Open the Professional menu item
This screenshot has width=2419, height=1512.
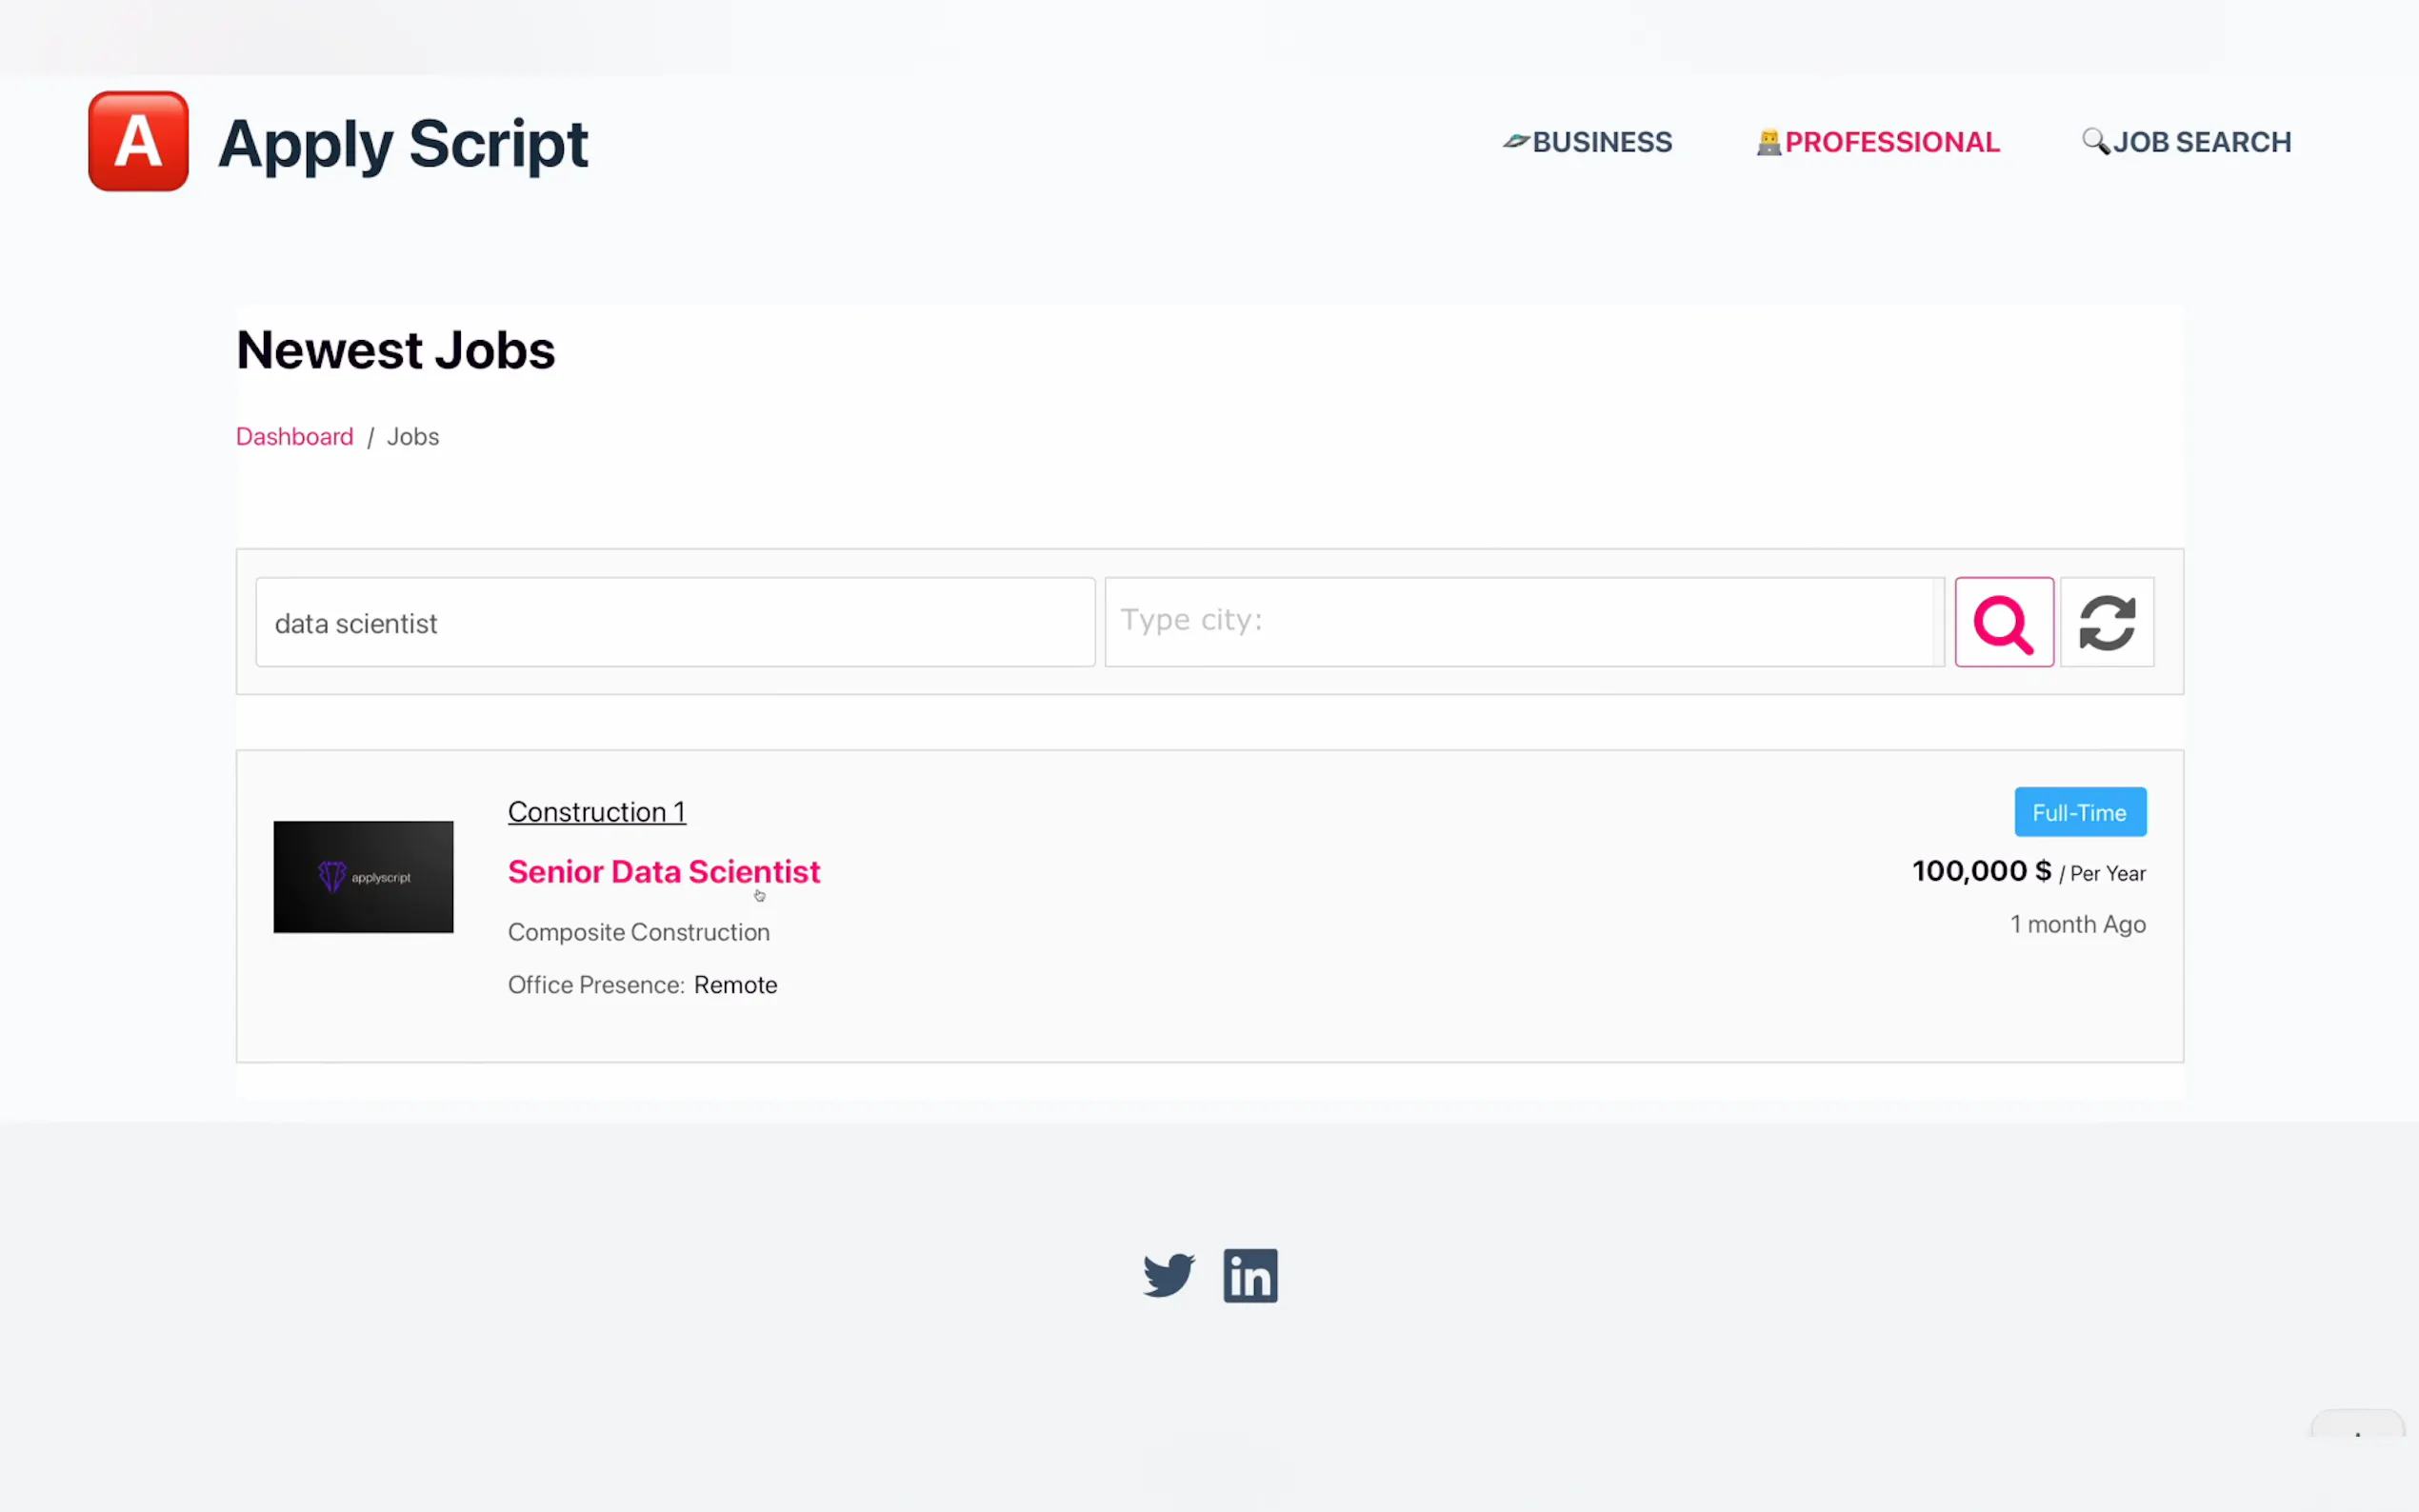pos(1878,142)
